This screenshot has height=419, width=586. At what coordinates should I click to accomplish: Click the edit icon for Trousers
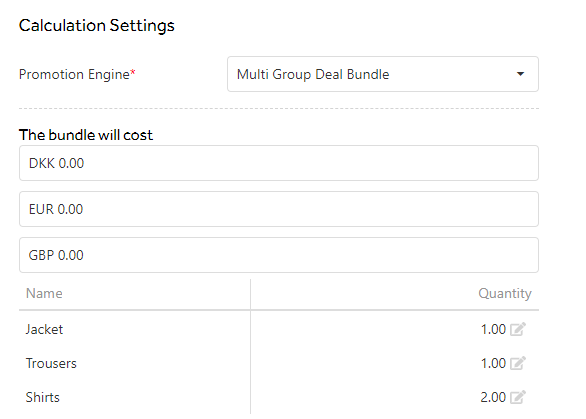click(x=518, y=363)
